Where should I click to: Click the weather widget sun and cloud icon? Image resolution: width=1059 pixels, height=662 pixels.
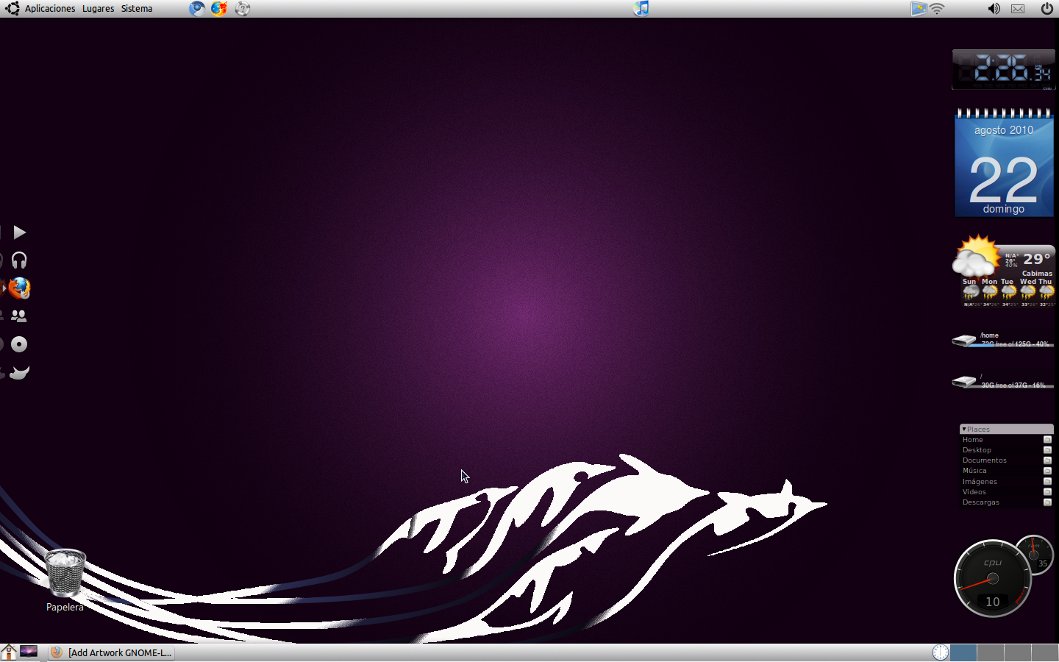point(976,255)
